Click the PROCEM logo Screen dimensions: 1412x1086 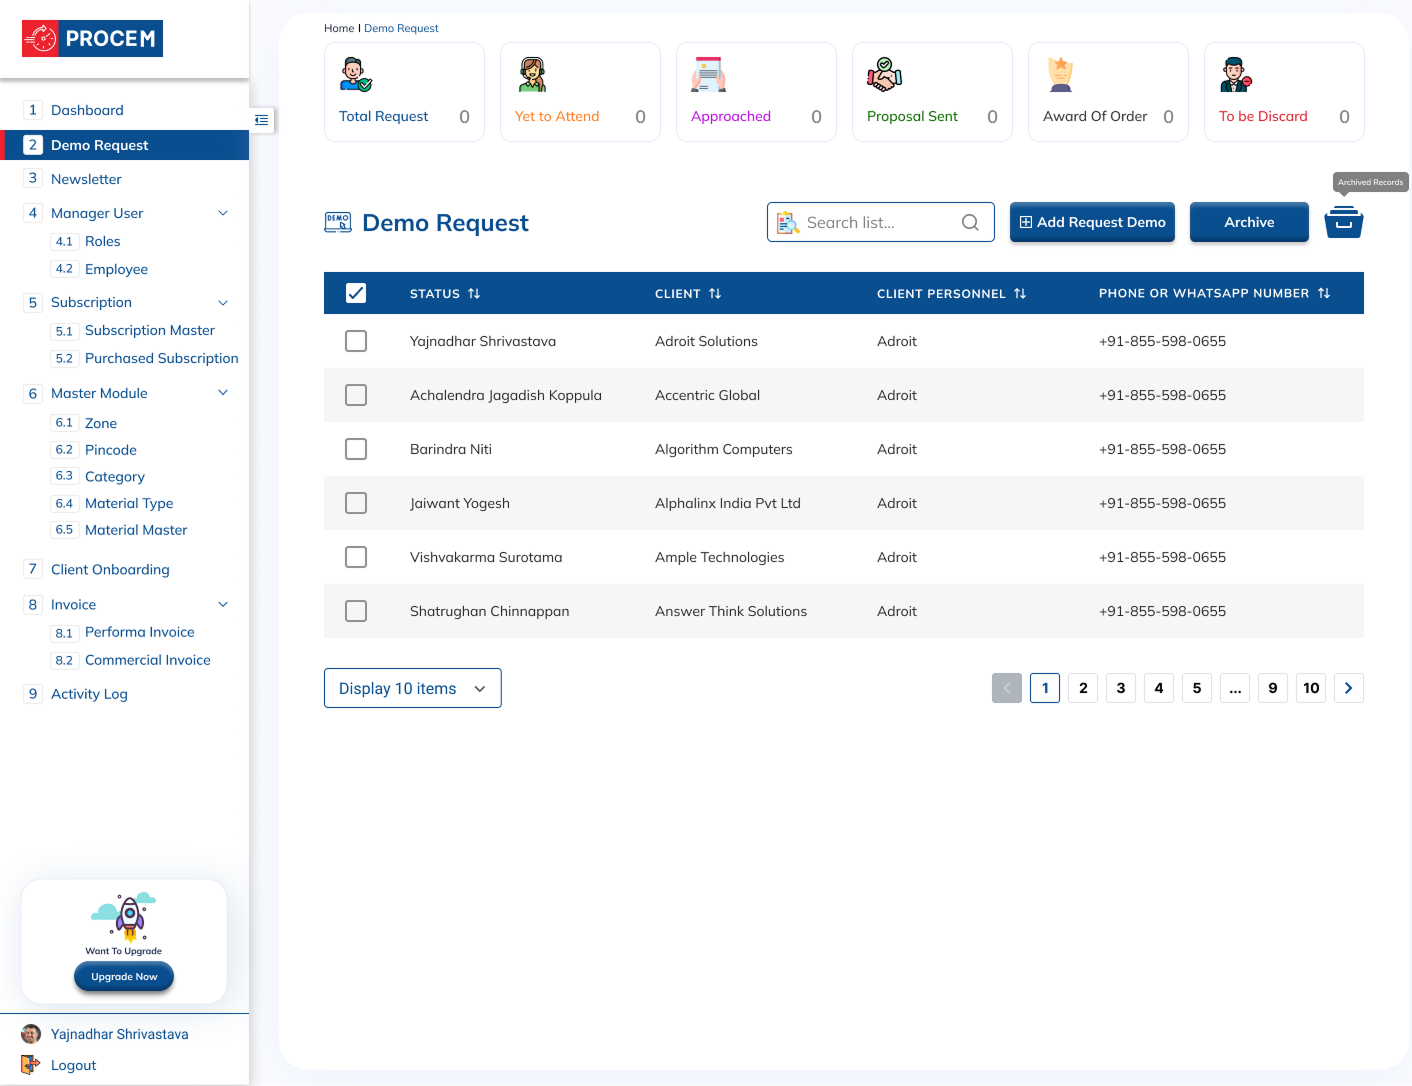[x=92, y=39]
